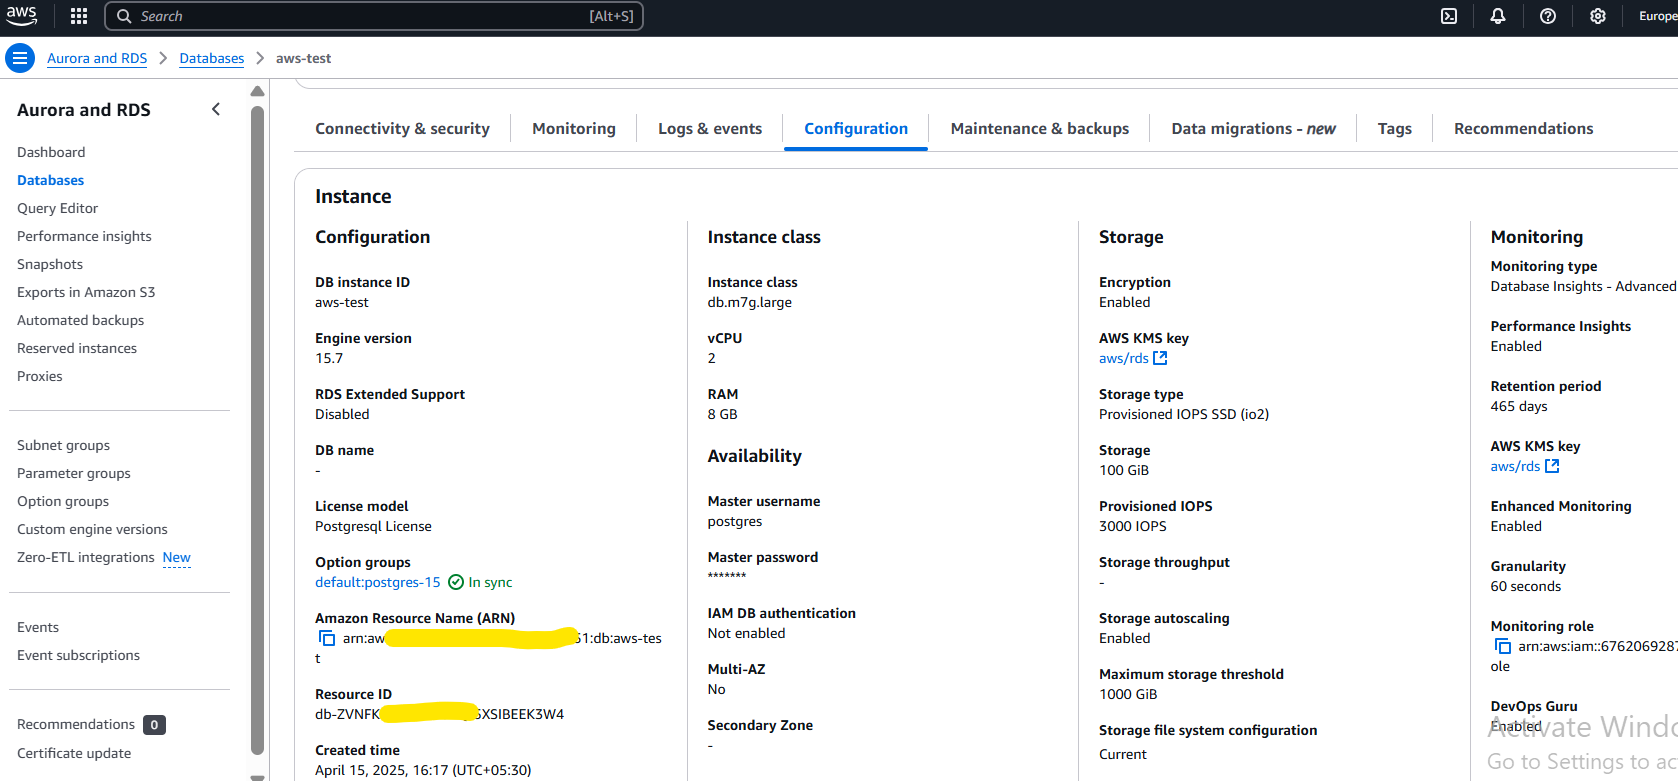
Task: Switch to the Logs & events tab
Action: click(x=710, y=128)
